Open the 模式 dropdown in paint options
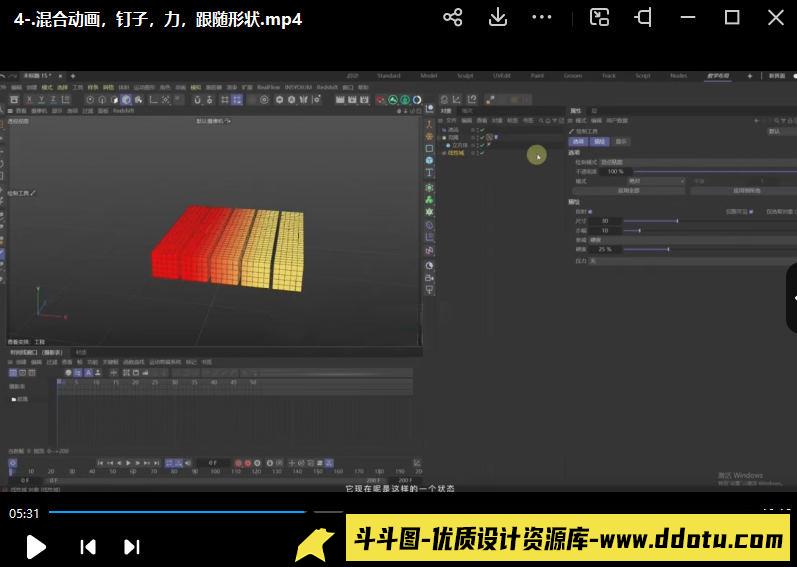This screenshot has width=797, height=567. tap(657, 181)
